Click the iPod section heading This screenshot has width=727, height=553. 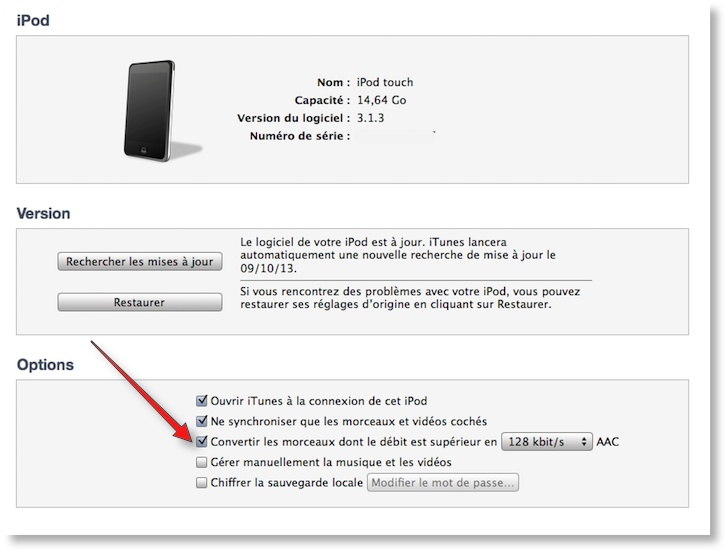(x=33, y=20)
